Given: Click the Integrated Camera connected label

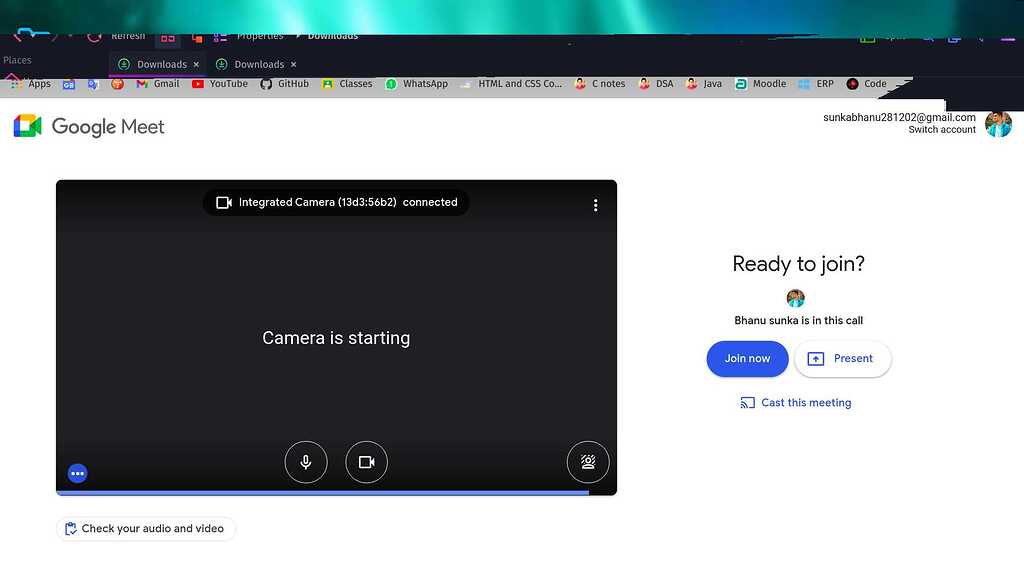Looking at the screenshot, I should (x=336, y=202).
